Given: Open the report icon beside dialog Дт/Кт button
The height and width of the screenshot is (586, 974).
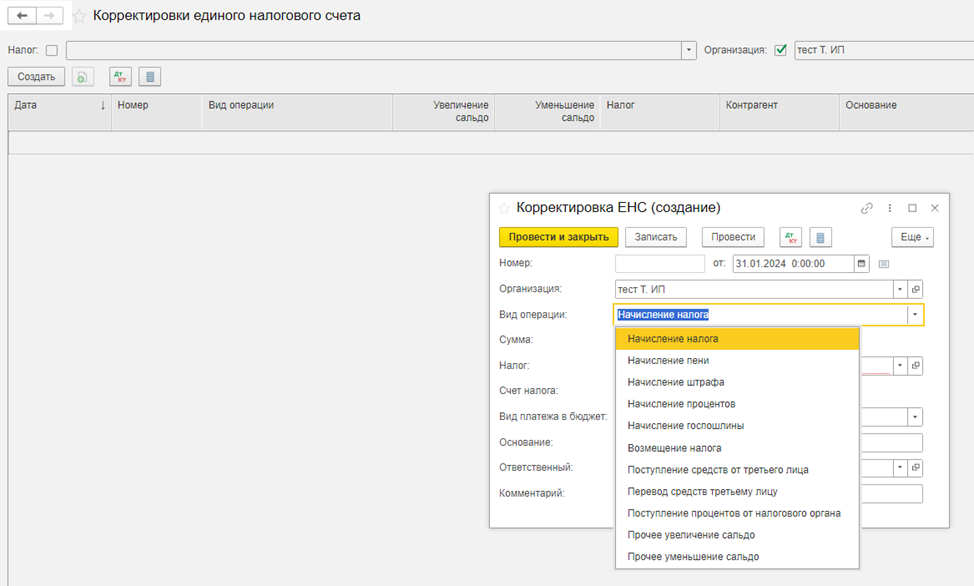Looking at the screenshot, I should [x=820, y=237].
